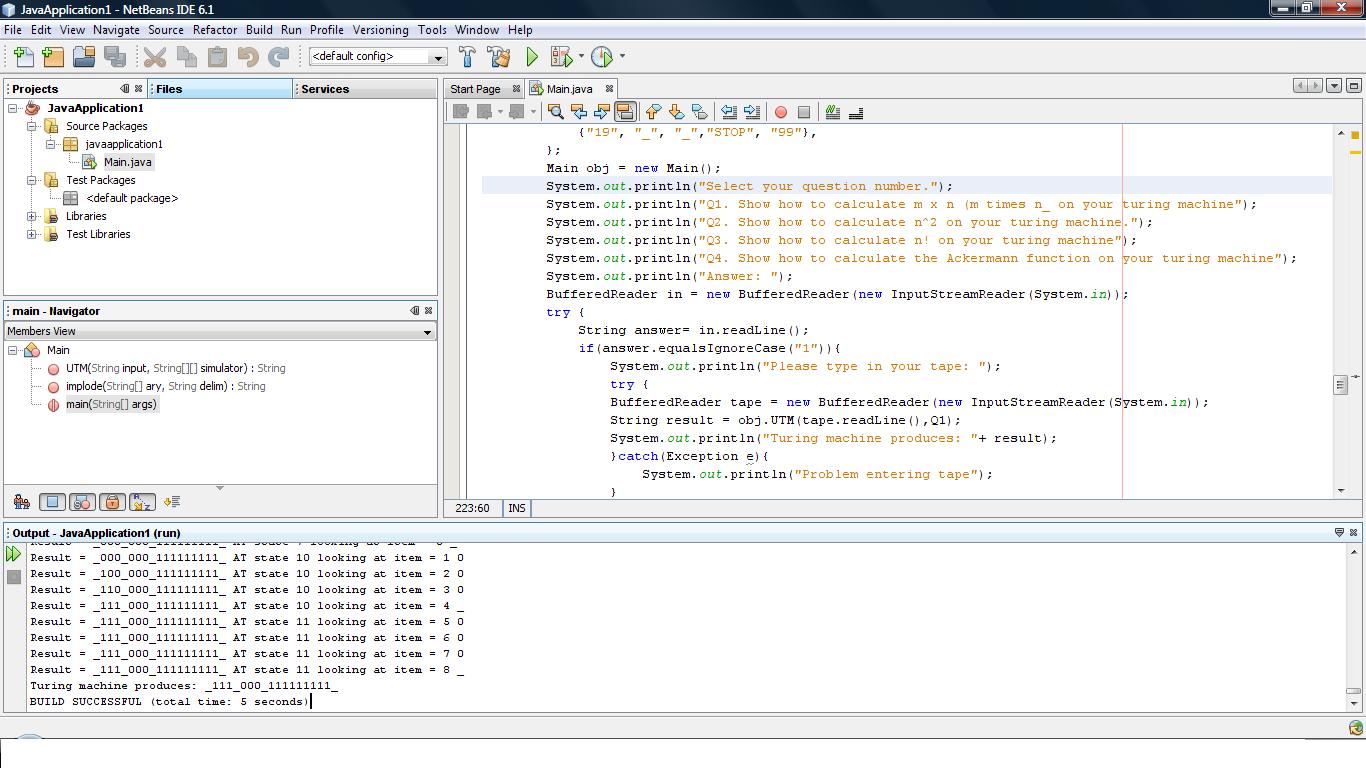Open the File menu
This screenshot has height=768, width=1366.
tap(13, 30)
